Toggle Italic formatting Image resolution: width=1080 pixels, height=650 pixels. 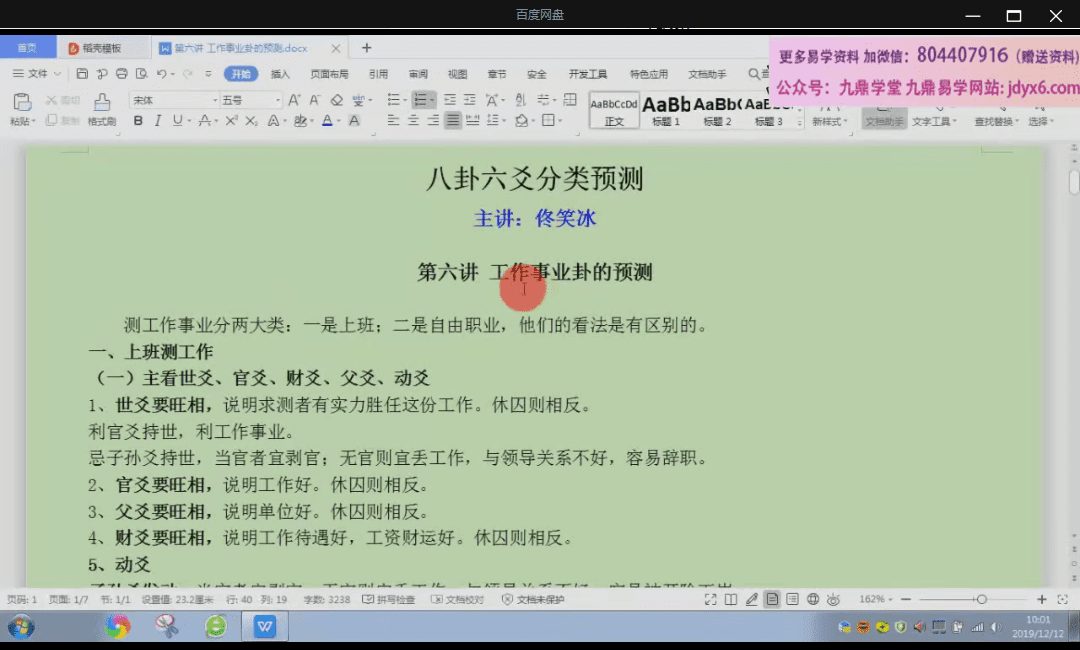[156, 121]
